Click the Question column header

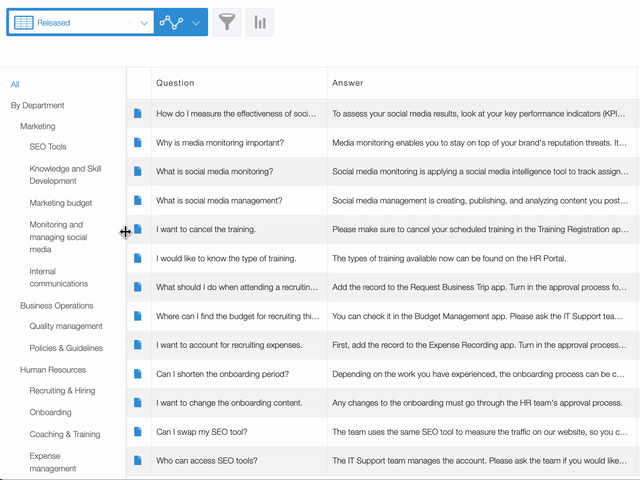(175, 83)
